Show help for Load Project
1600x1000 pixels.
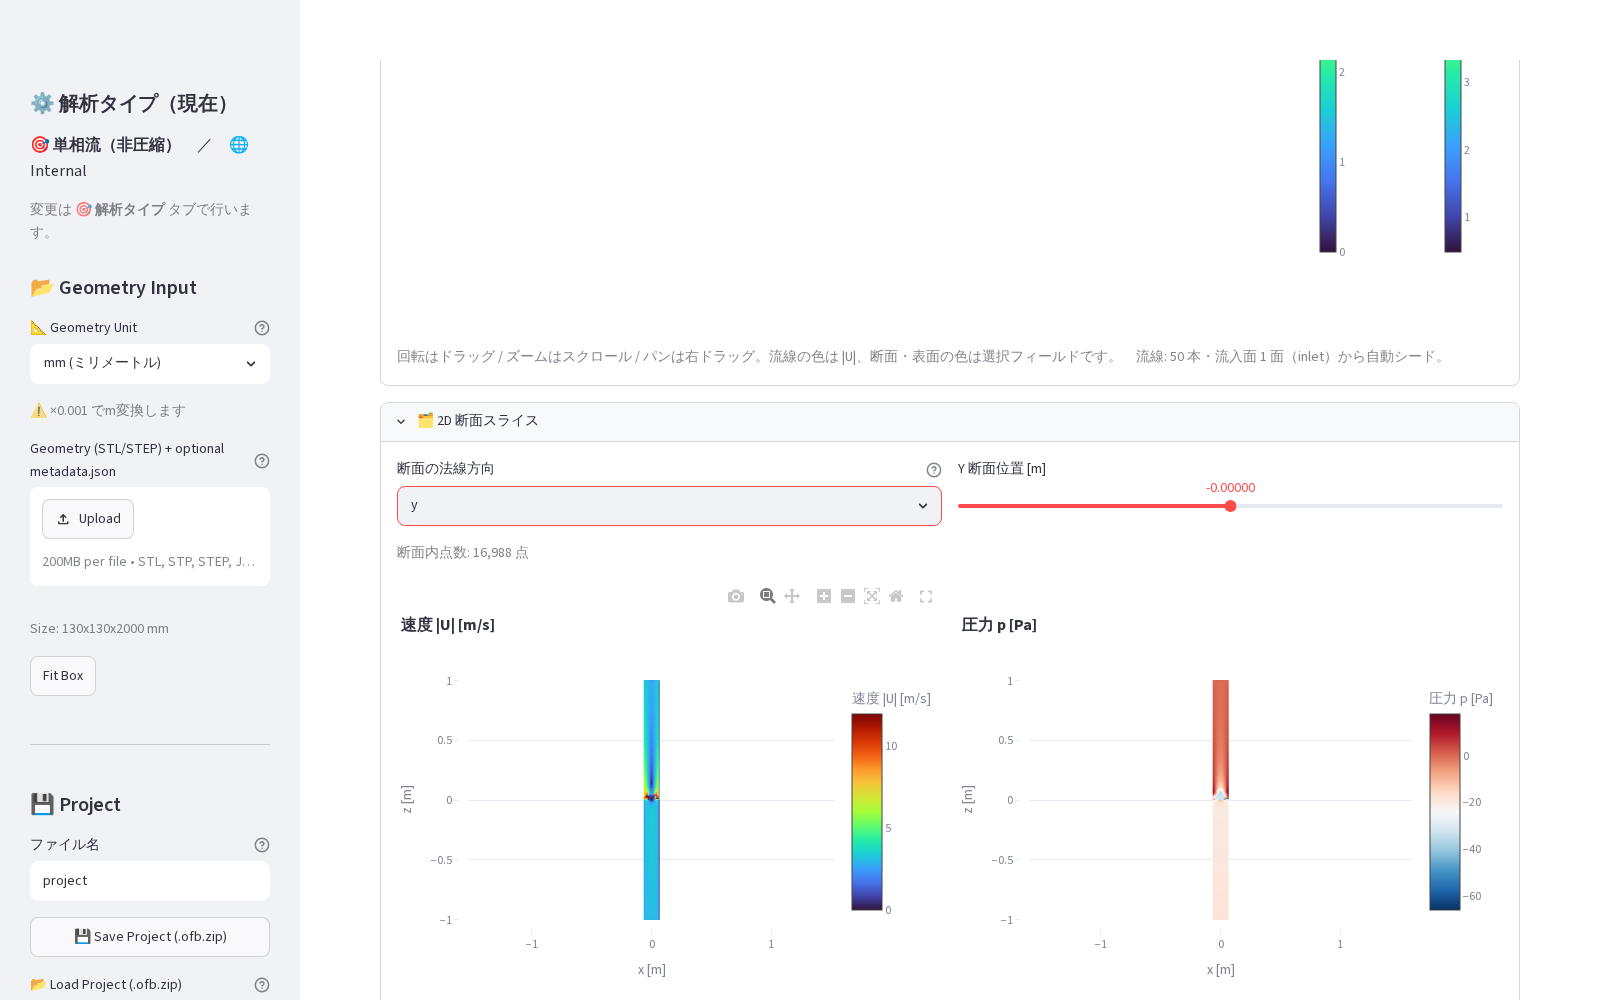[x=262, y=985]
